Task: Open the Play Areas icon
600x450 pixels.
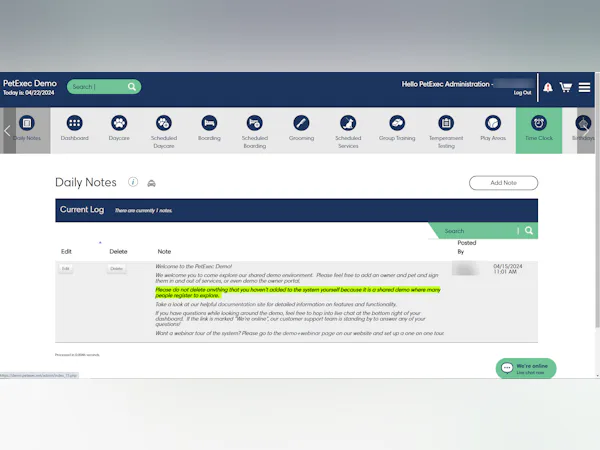Action: click(493, 123)
